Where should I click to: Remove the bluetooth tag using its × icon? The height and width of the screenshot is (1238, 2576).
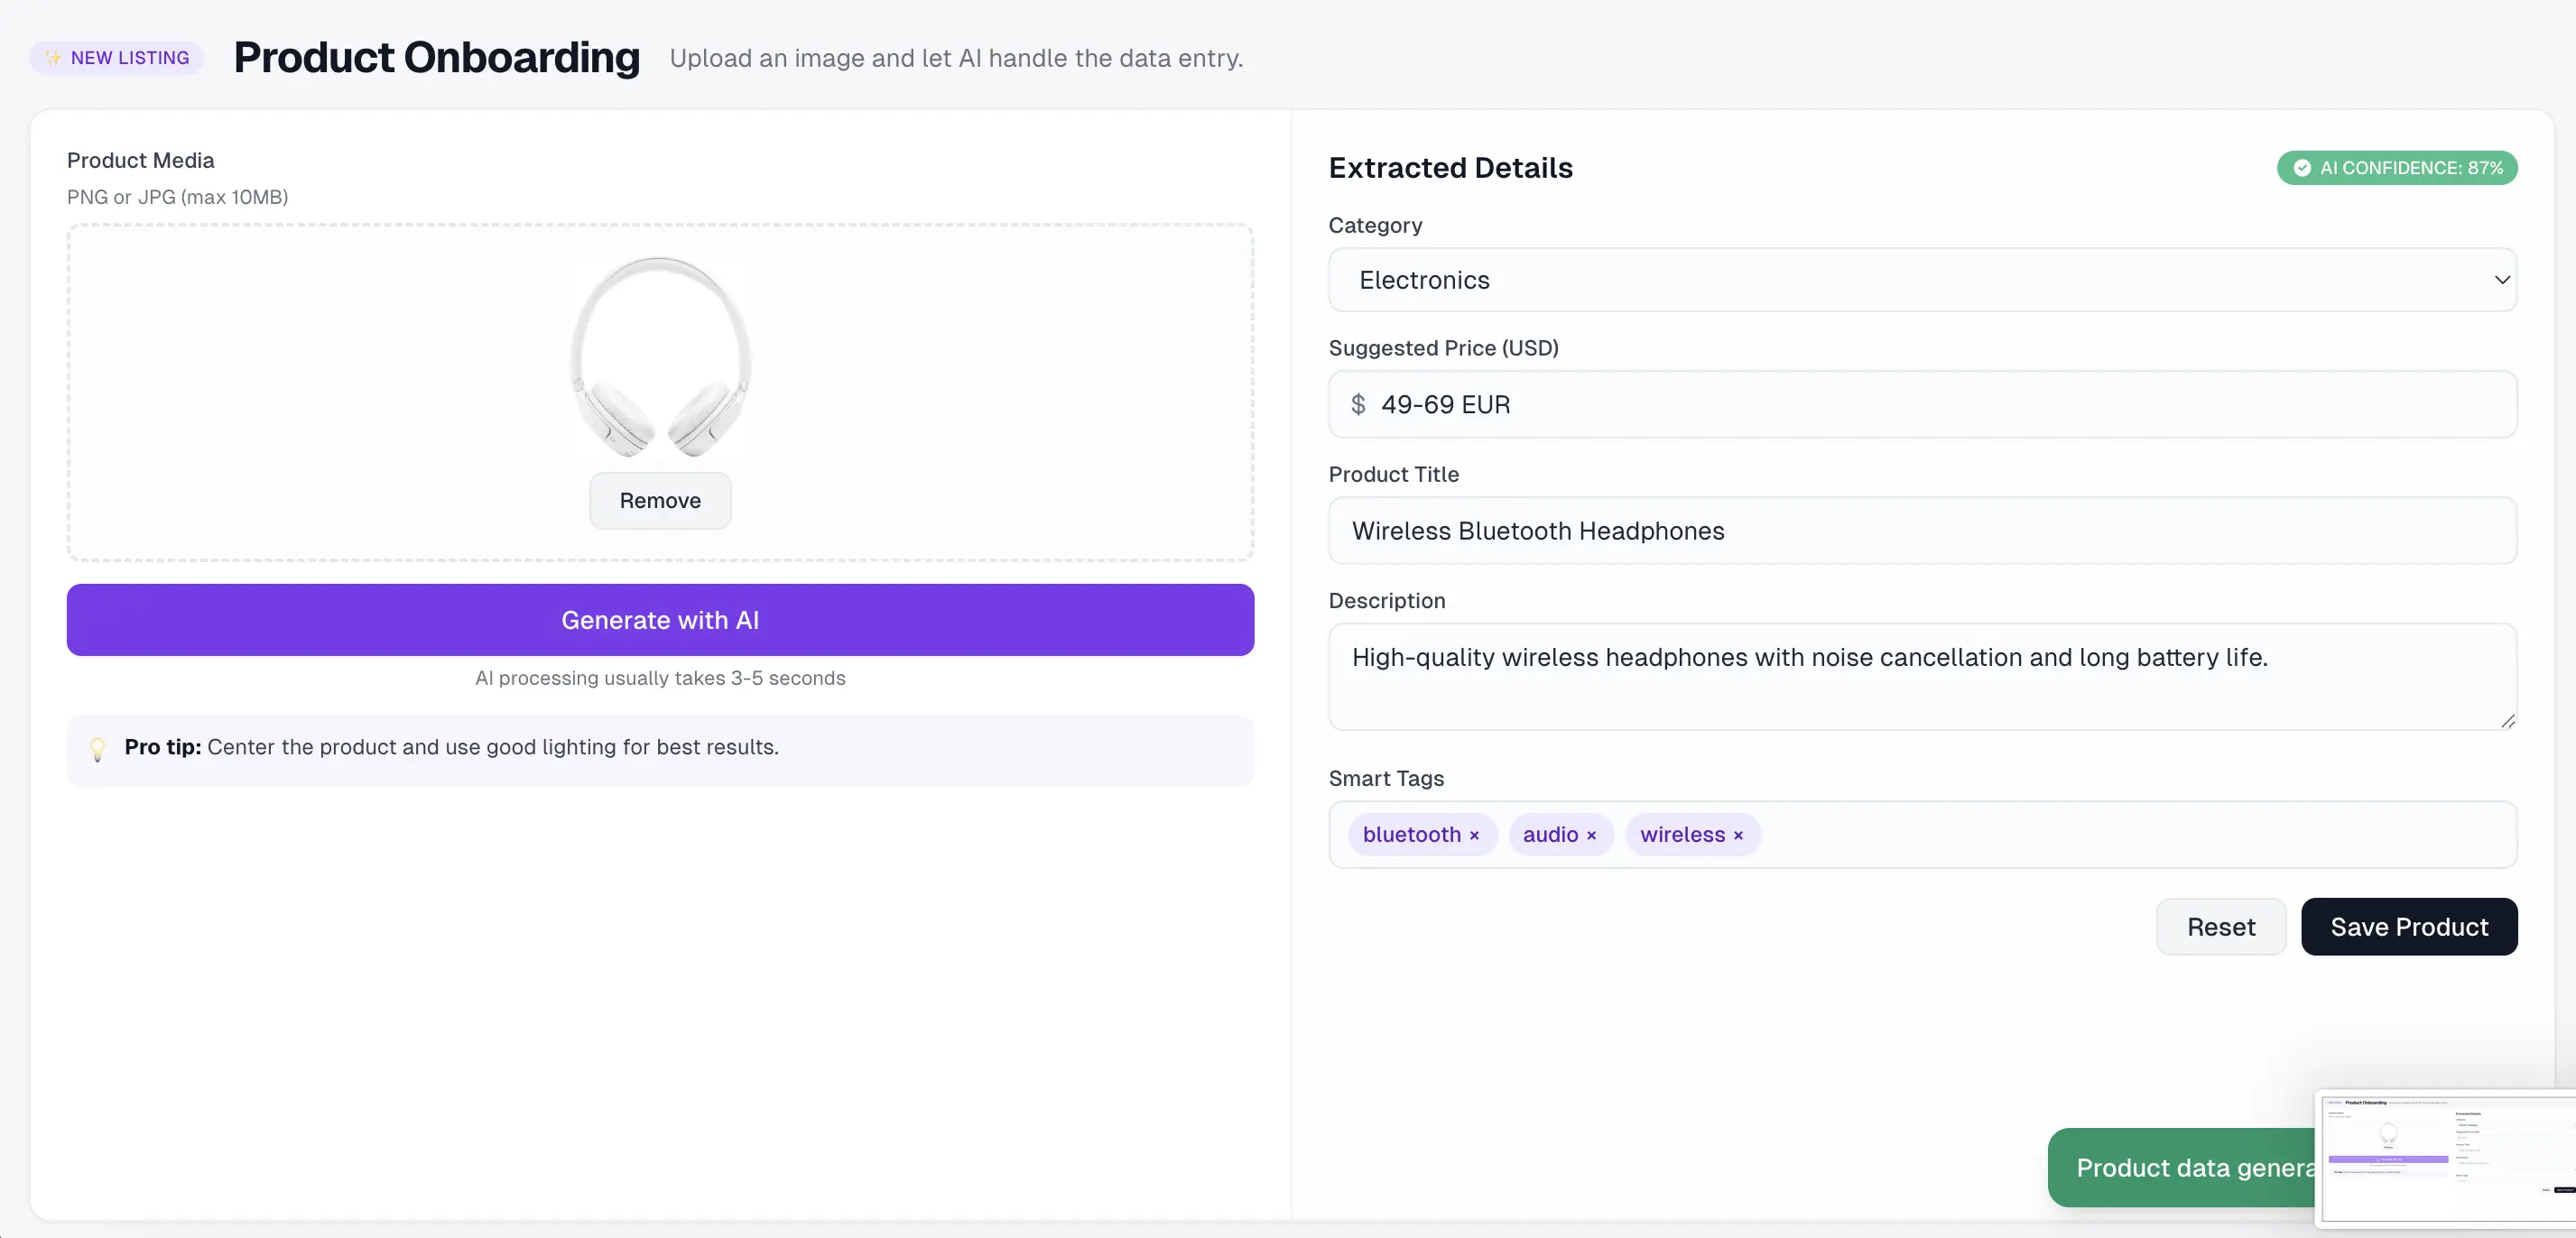[1475, 834]
